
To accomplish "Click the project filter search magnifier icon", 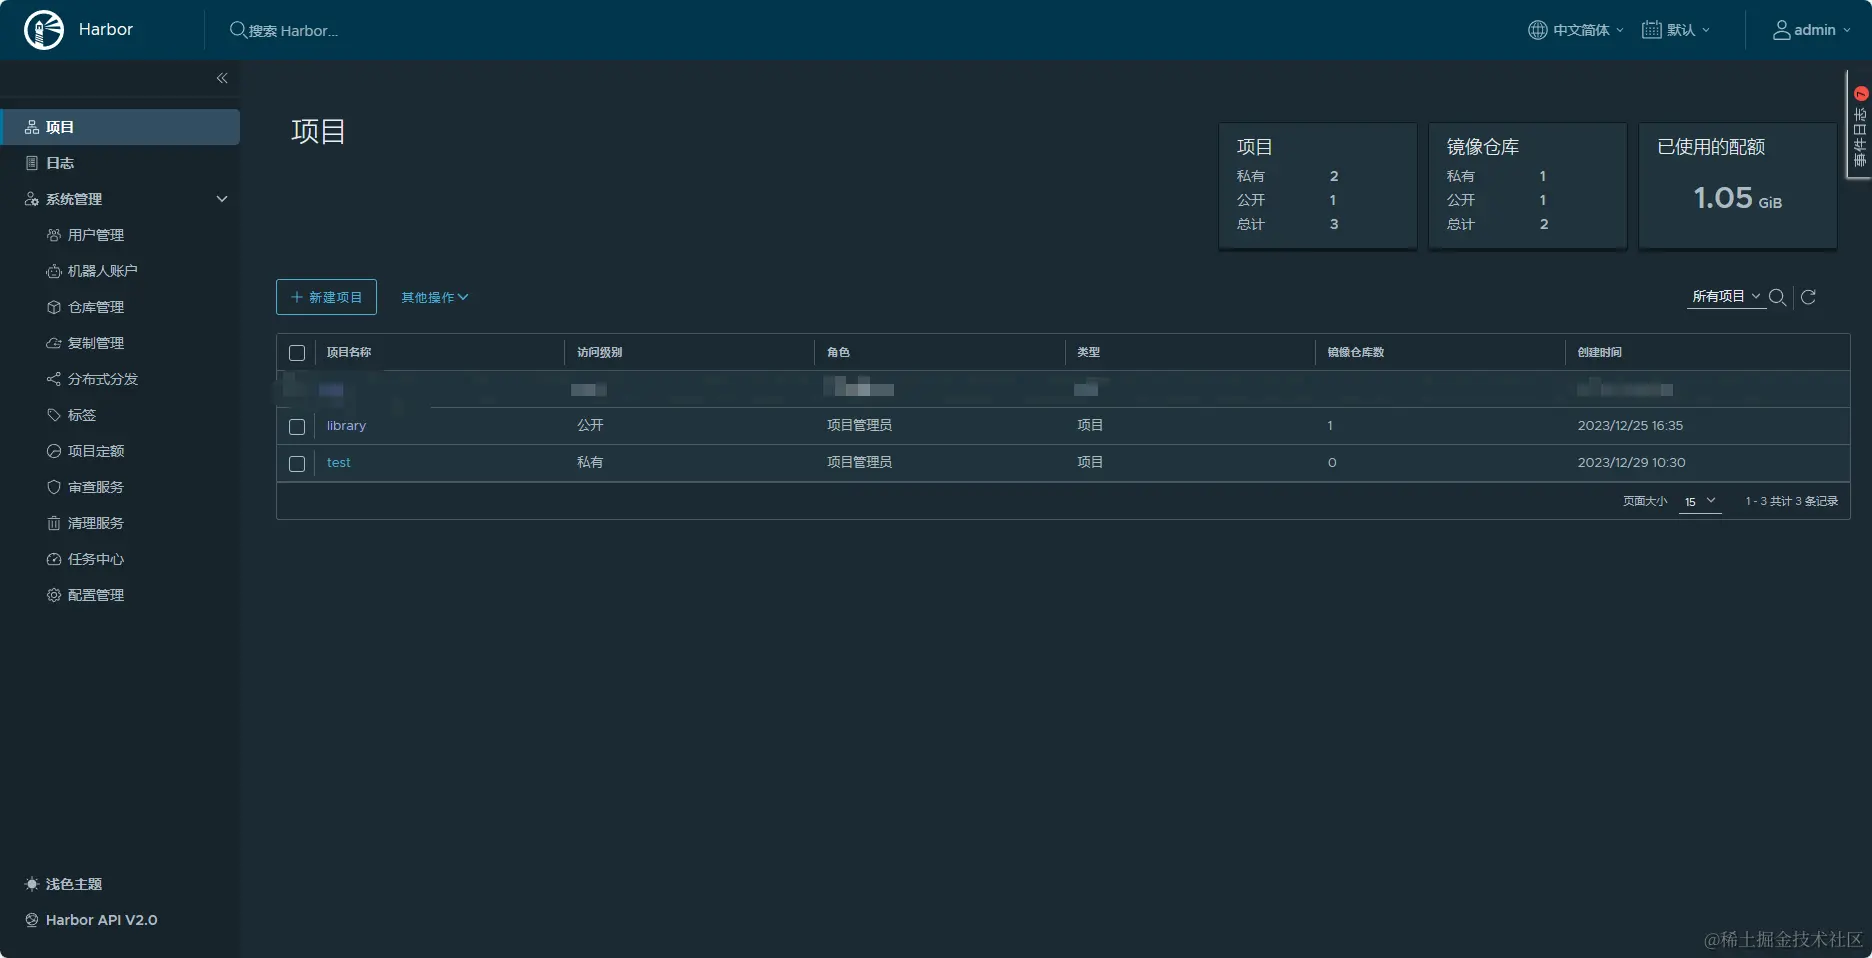I will [x=1777, y=297].
